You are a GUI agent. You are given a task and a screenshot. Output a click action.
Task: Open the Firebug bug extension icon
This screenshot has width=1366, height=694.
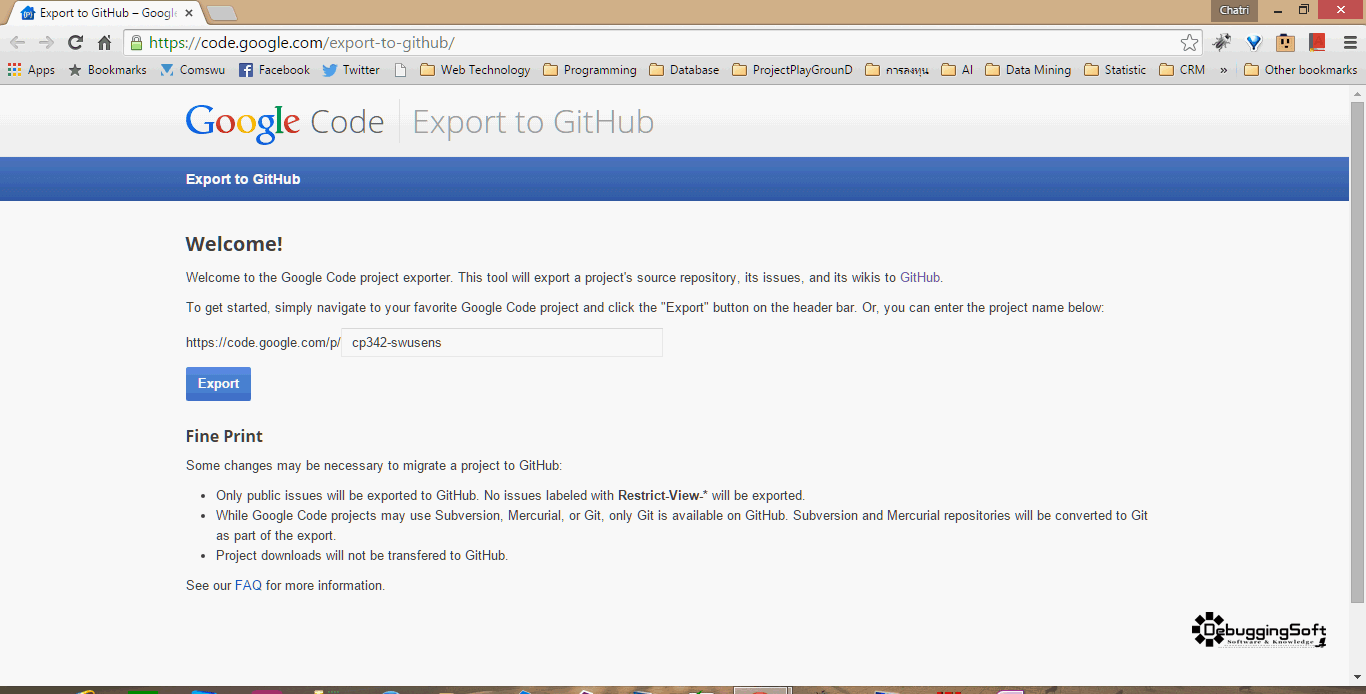tap(1222, 43)
